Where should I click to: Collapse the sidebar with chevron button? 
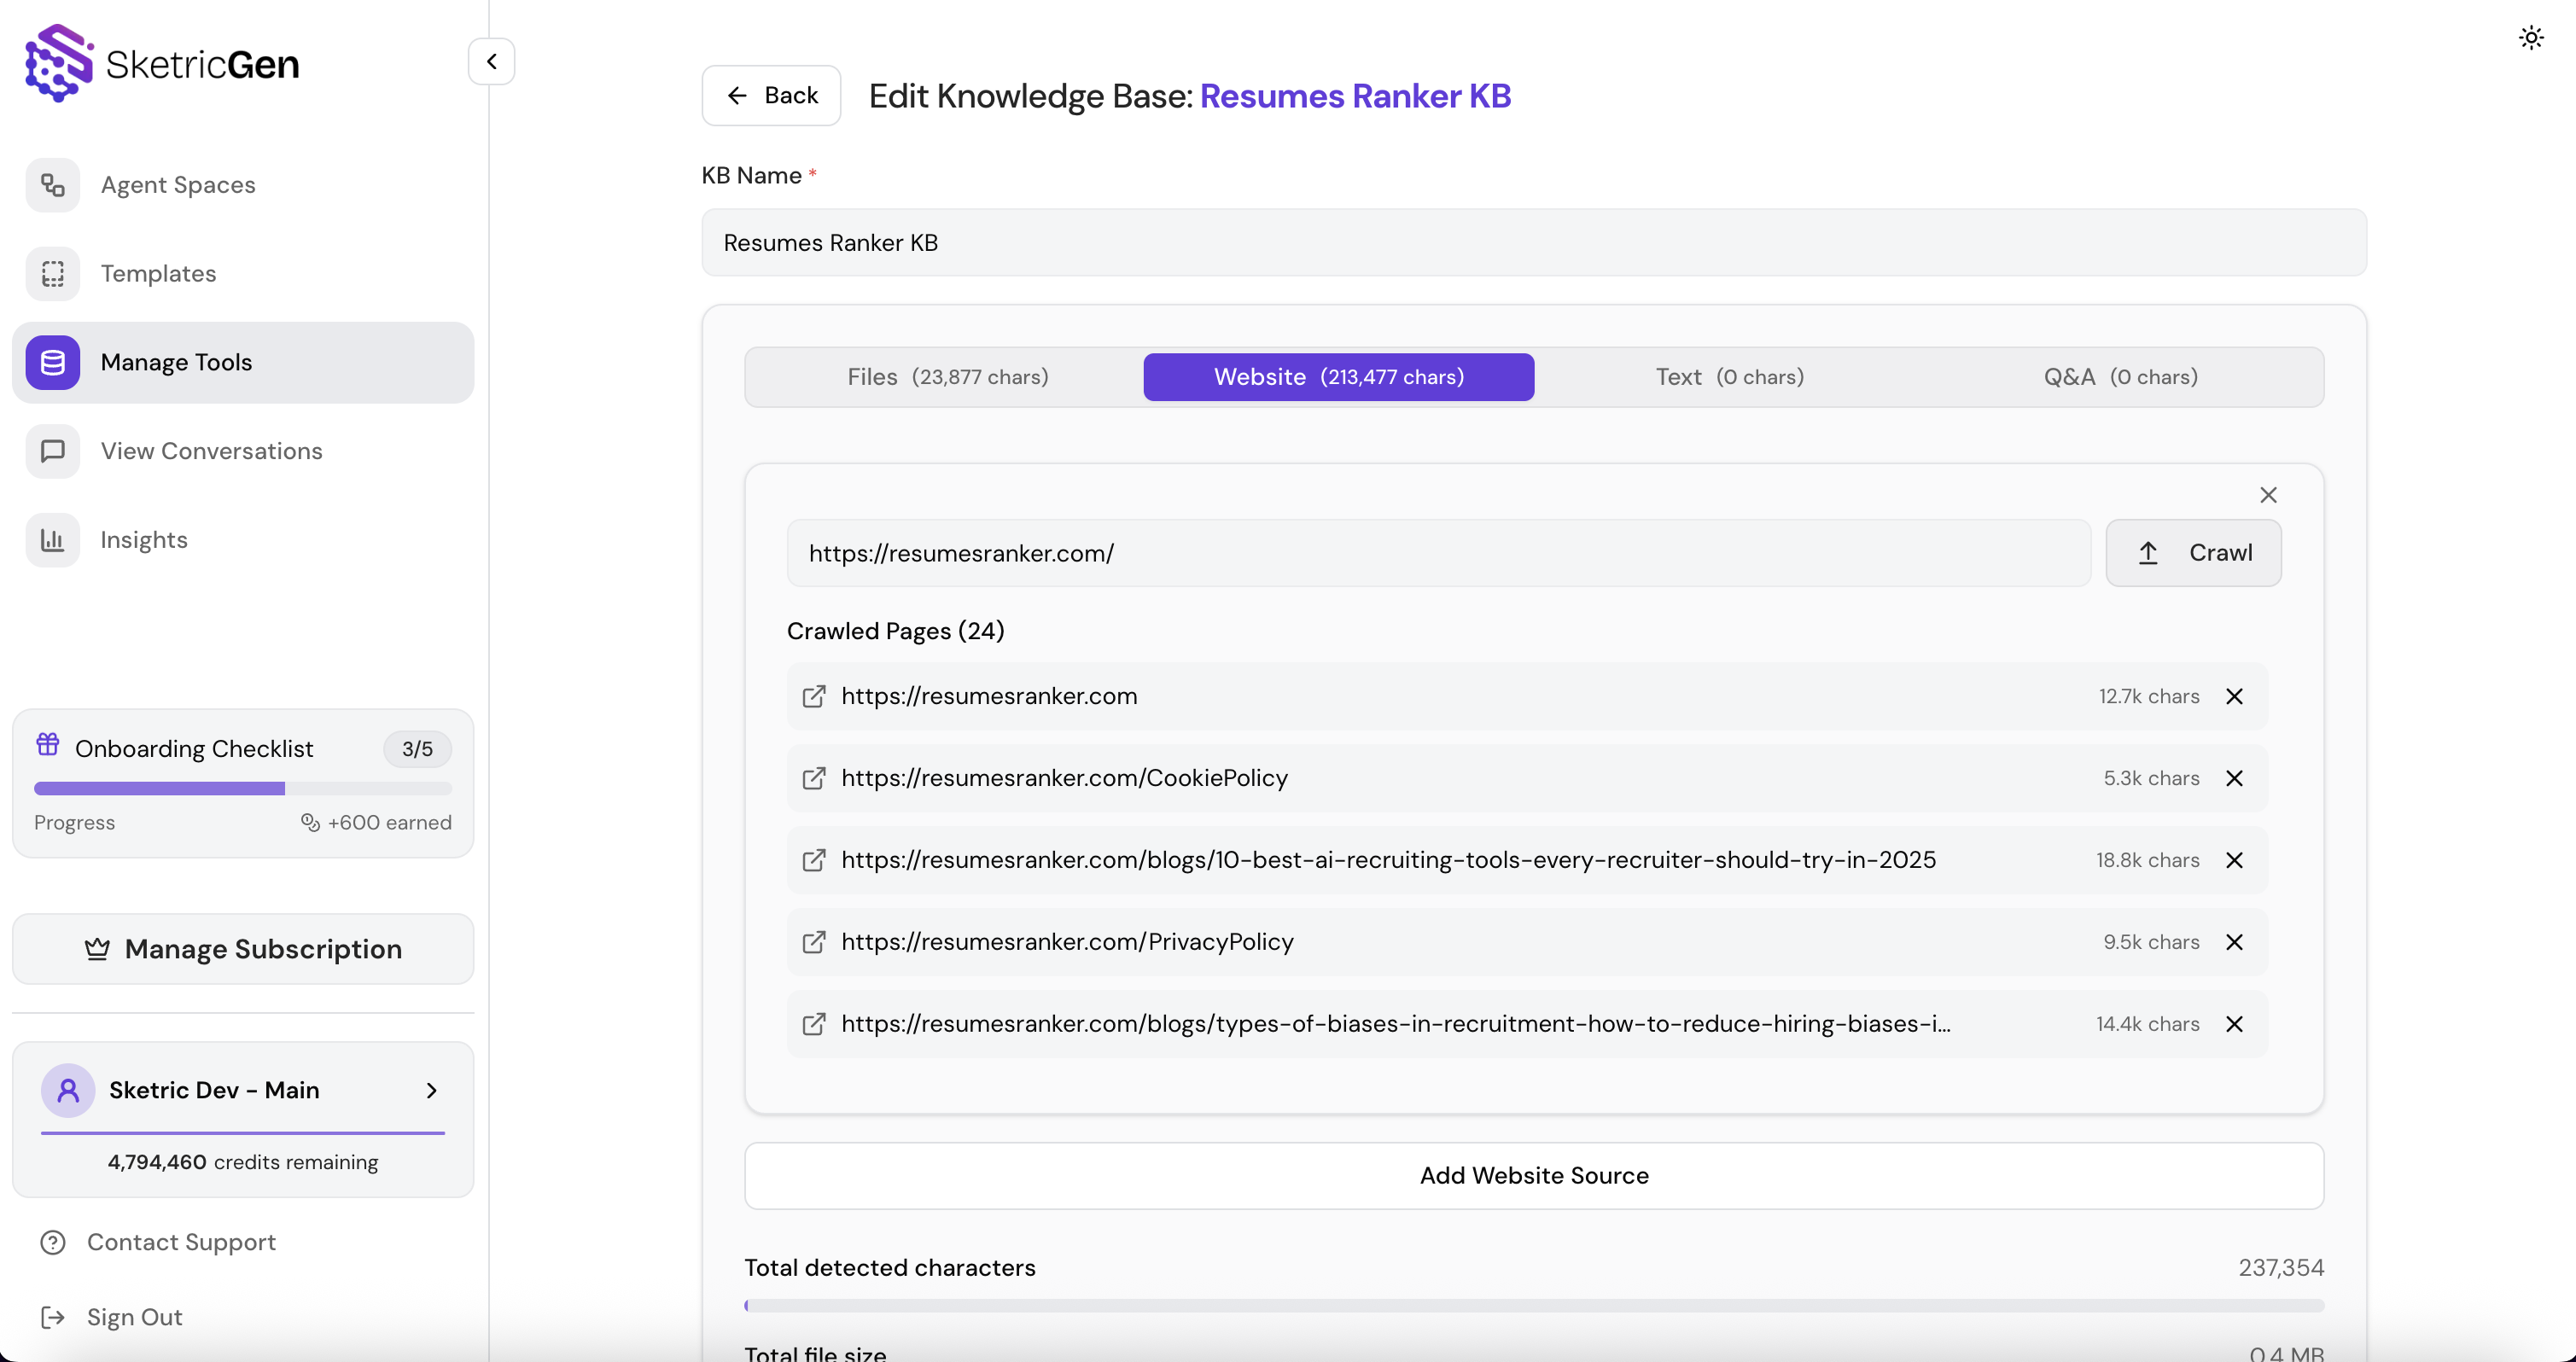pos(491,62)
